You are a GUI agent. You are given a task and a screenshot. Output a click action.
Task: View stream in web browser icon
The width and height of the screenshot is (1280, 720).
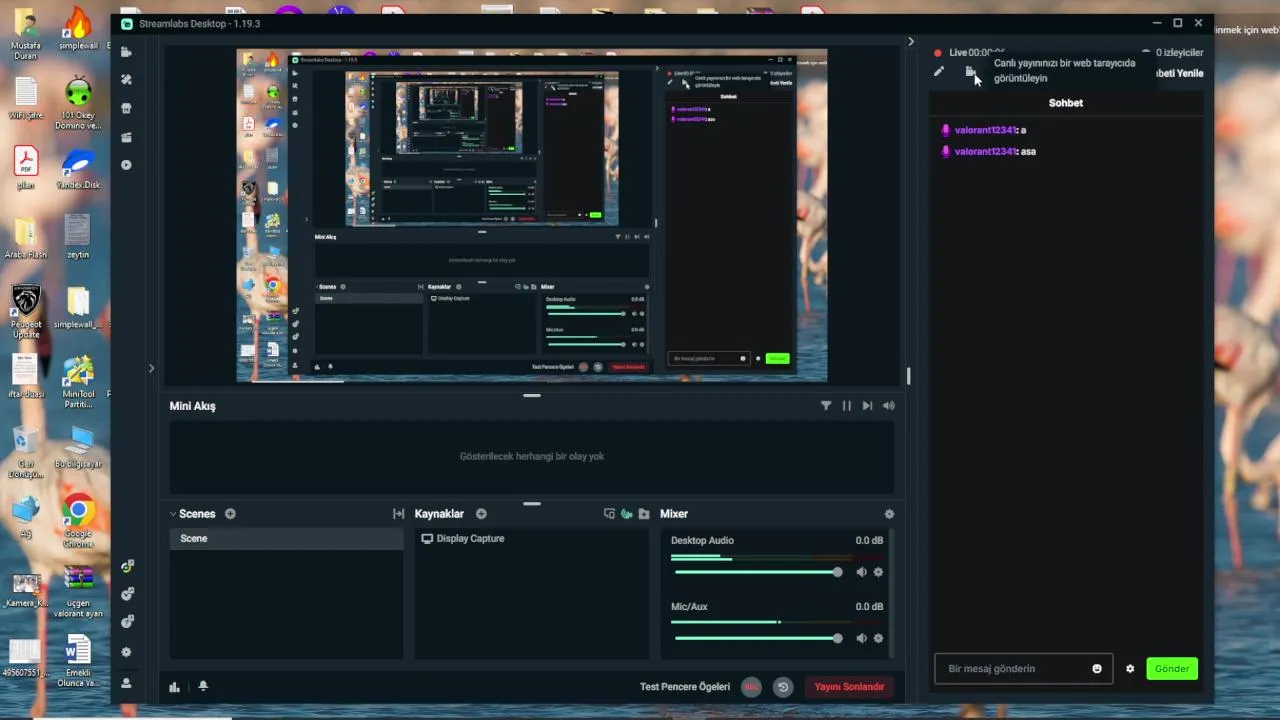pyautogui.click(x=970, y=71)
